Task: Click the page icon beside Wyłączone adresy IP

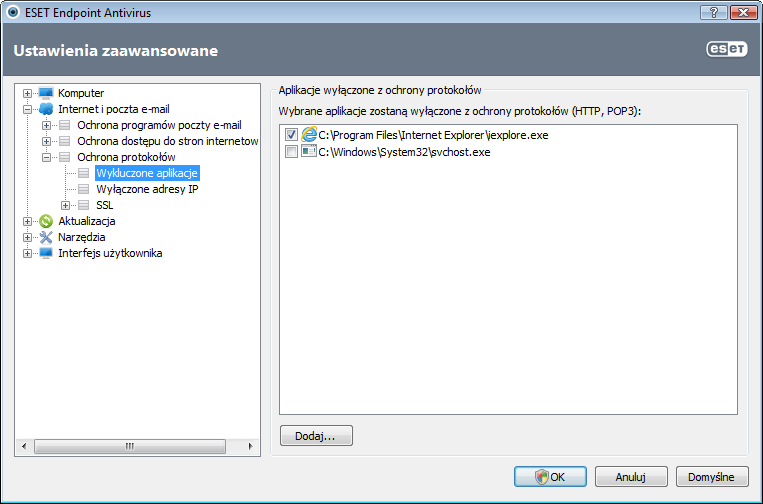Action: pos(84,189)
